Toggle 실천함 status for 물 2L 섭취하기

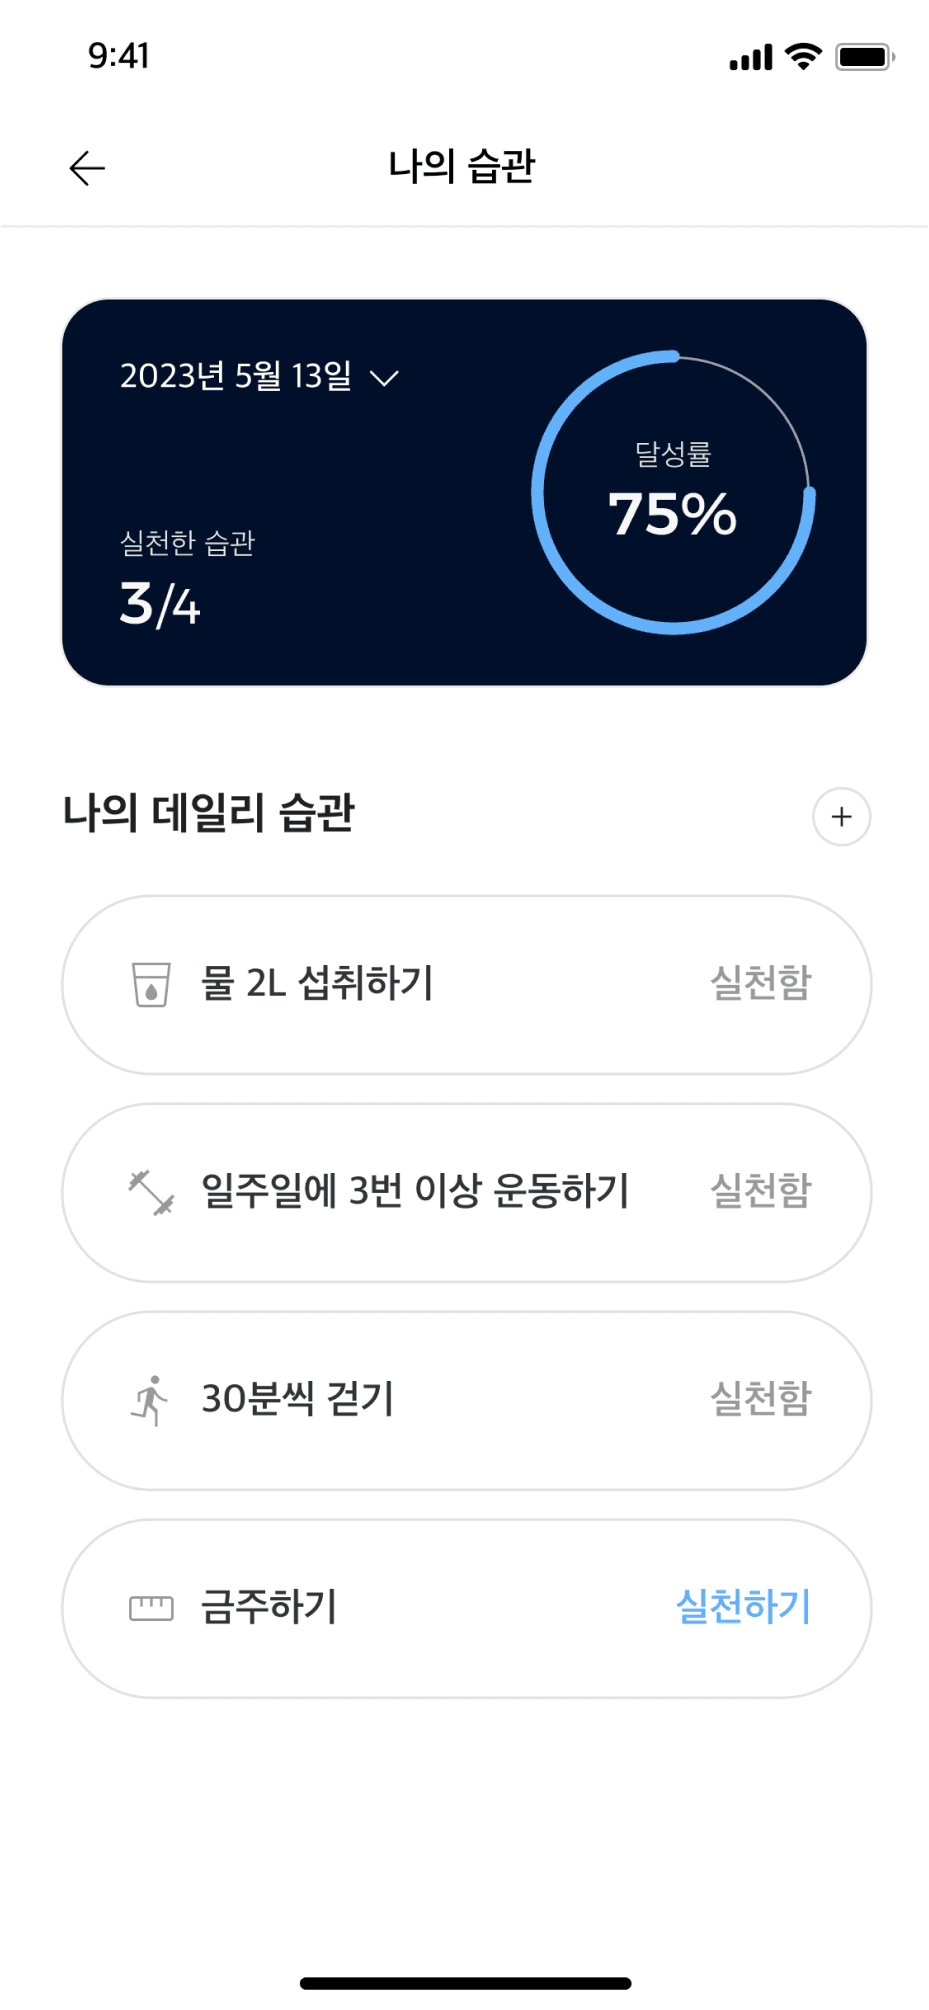(760, 983)
